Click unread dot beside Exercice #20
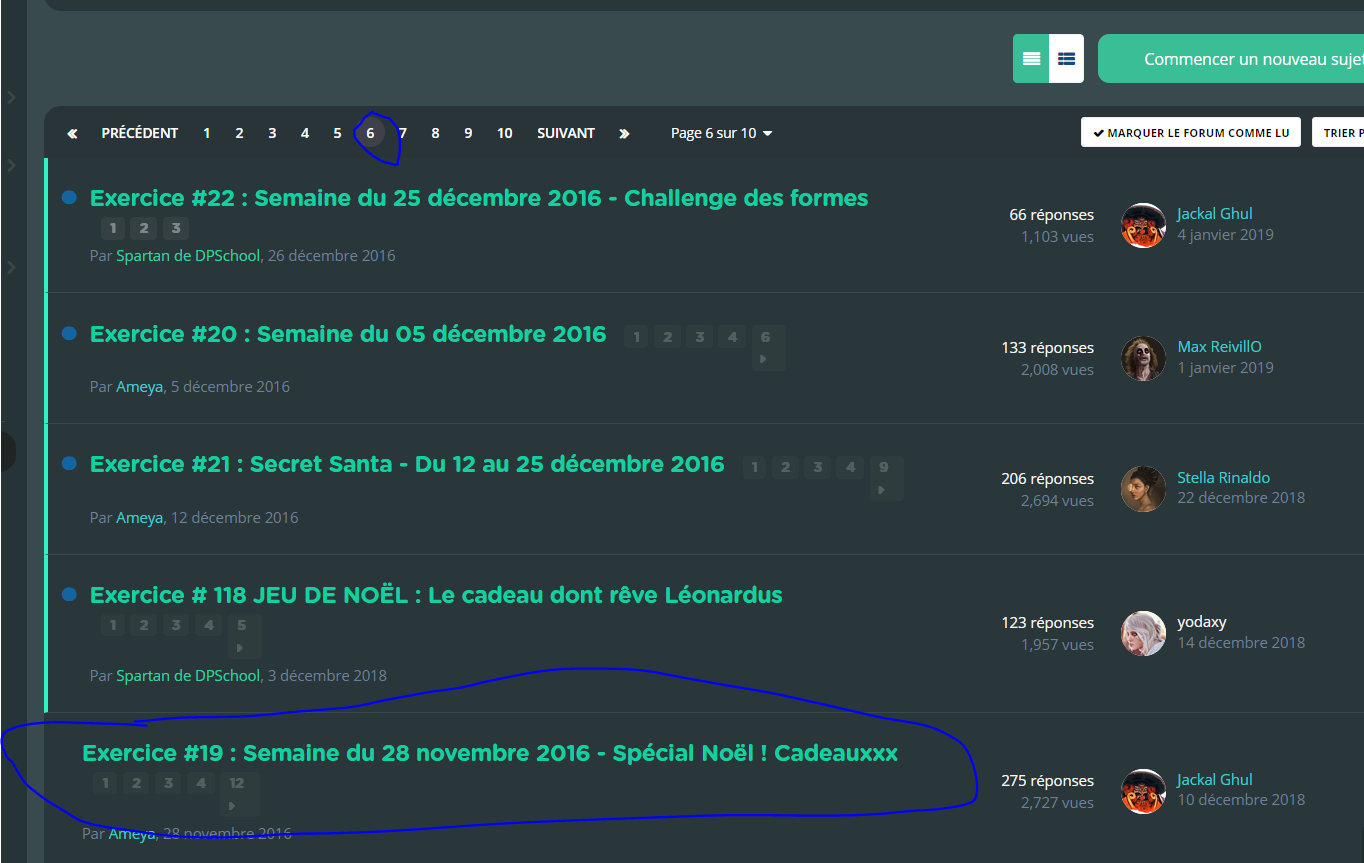The width and height of the screenshot is (1364, 863). point(69,333)
